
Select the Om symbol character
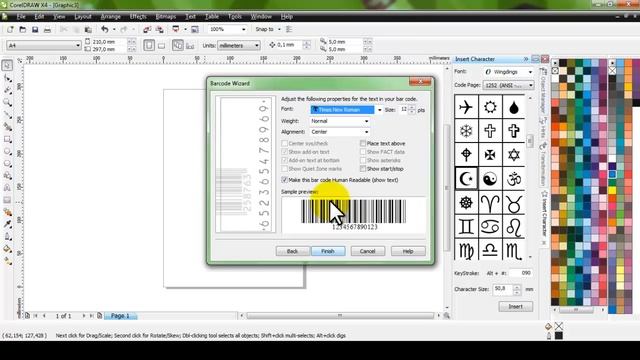click(x=514, y=178)
